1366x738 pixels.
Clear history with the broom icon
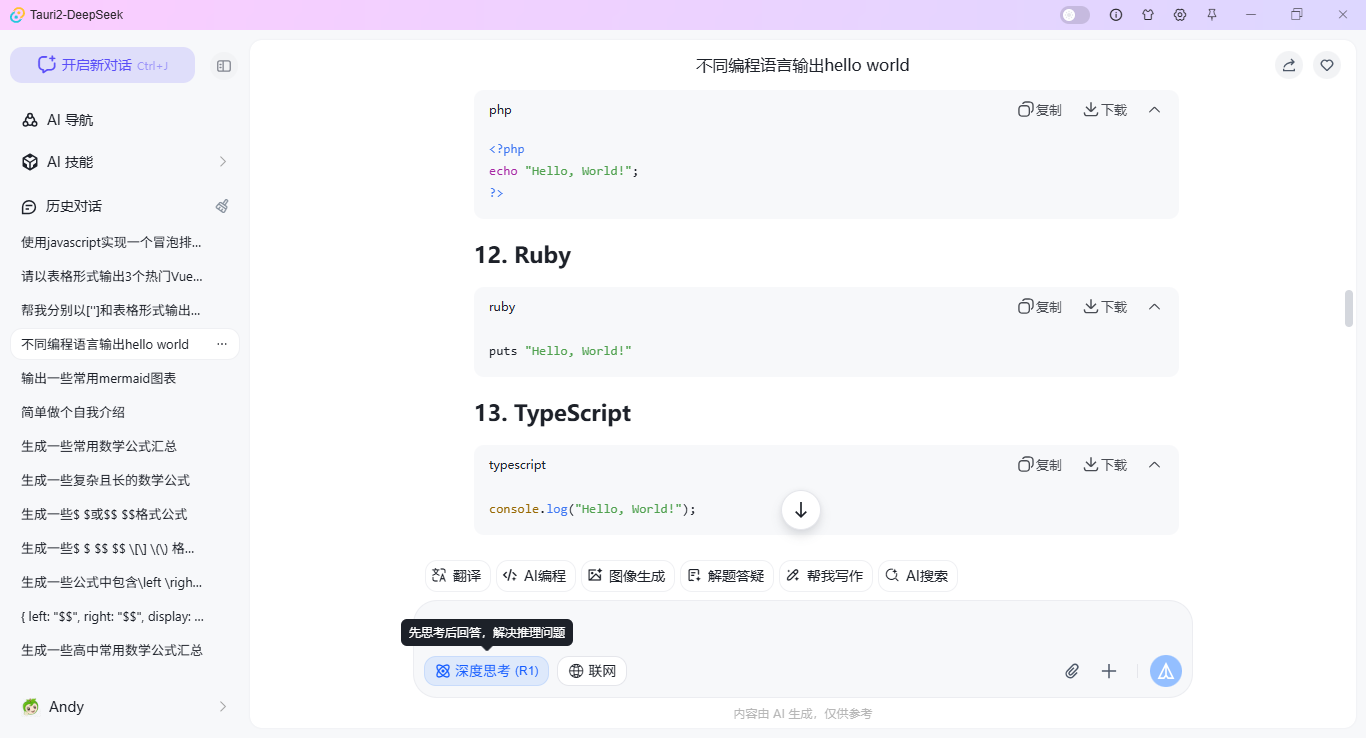coord(222,206)
